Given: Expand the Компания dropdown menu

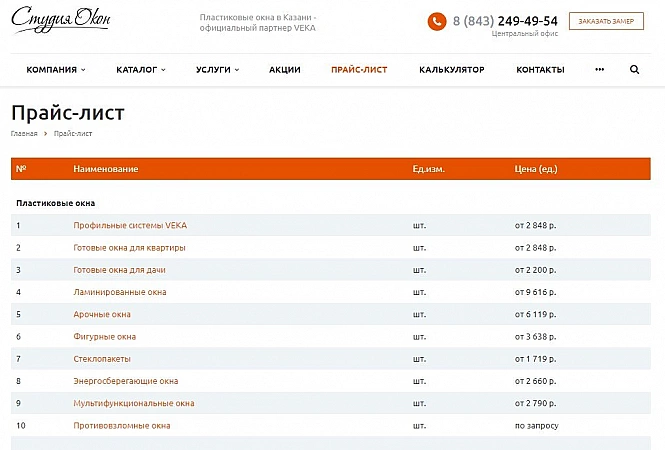Looking at the screenshot, I should [56, 70].
